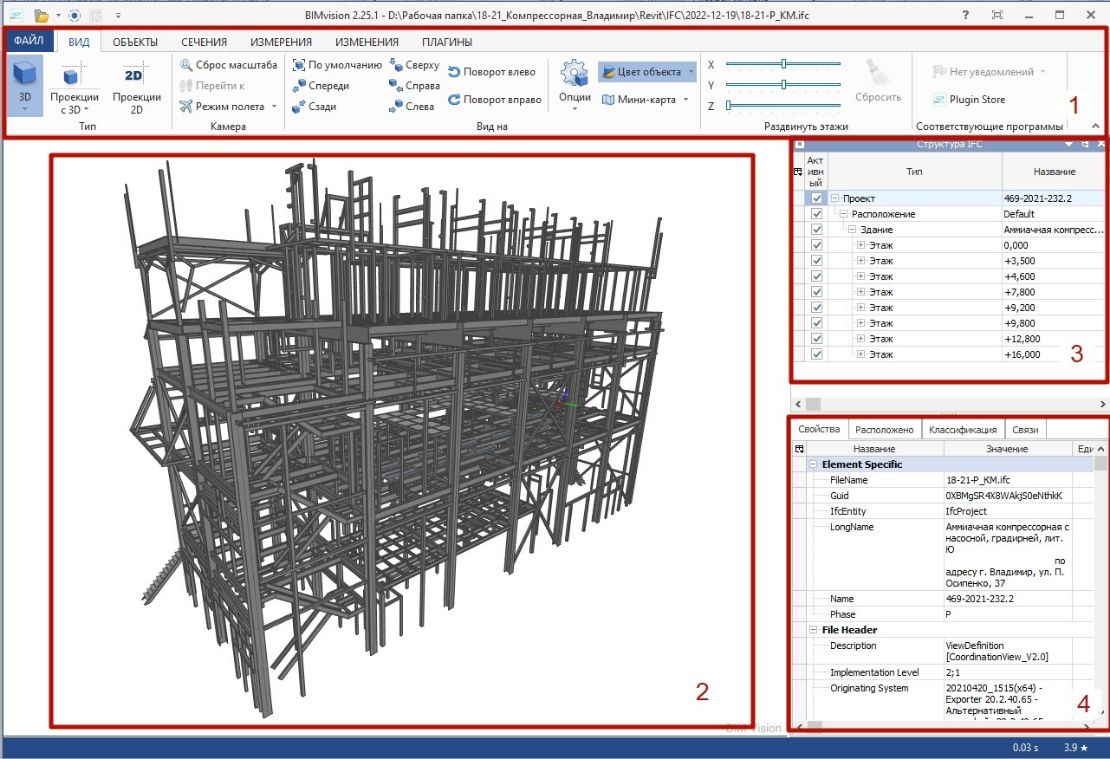Set the view from top (Сверху)
This screenshot has height=759, width=1110.
[396, 65]
